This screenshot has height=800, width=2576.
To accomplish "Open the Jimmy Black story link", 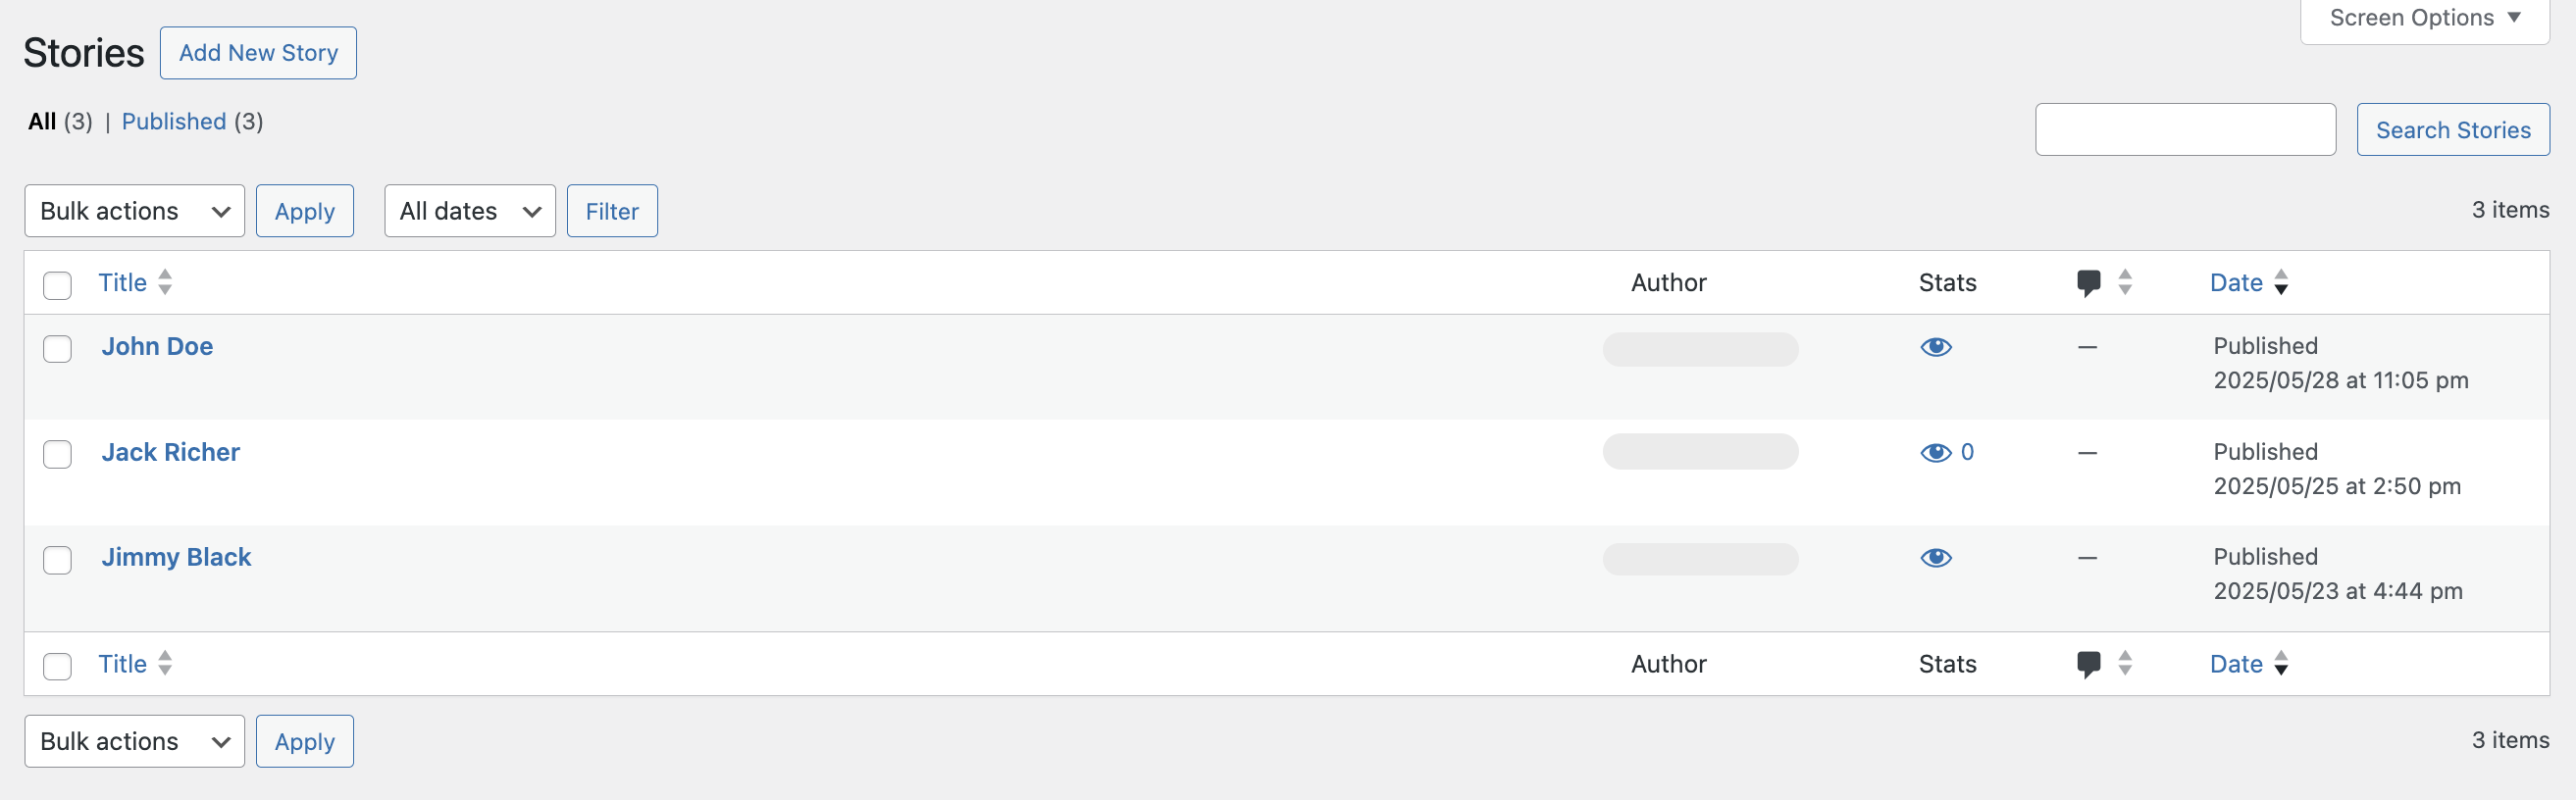I will pos(176,558).
